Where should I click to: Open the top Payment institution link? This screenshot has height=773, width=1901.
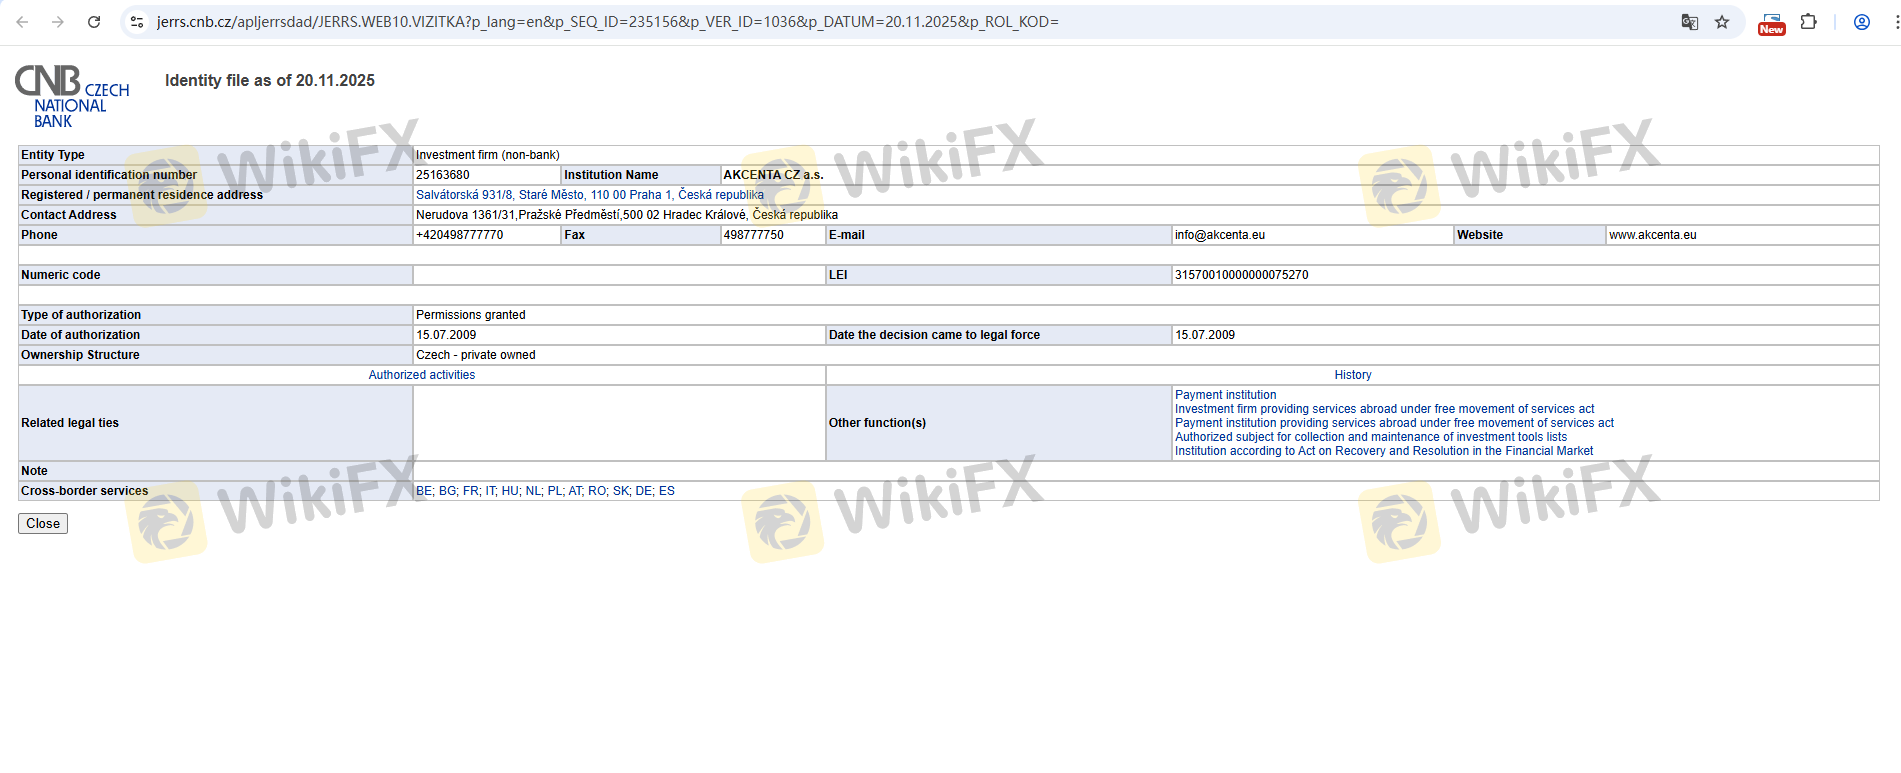tap(1226, 395)
